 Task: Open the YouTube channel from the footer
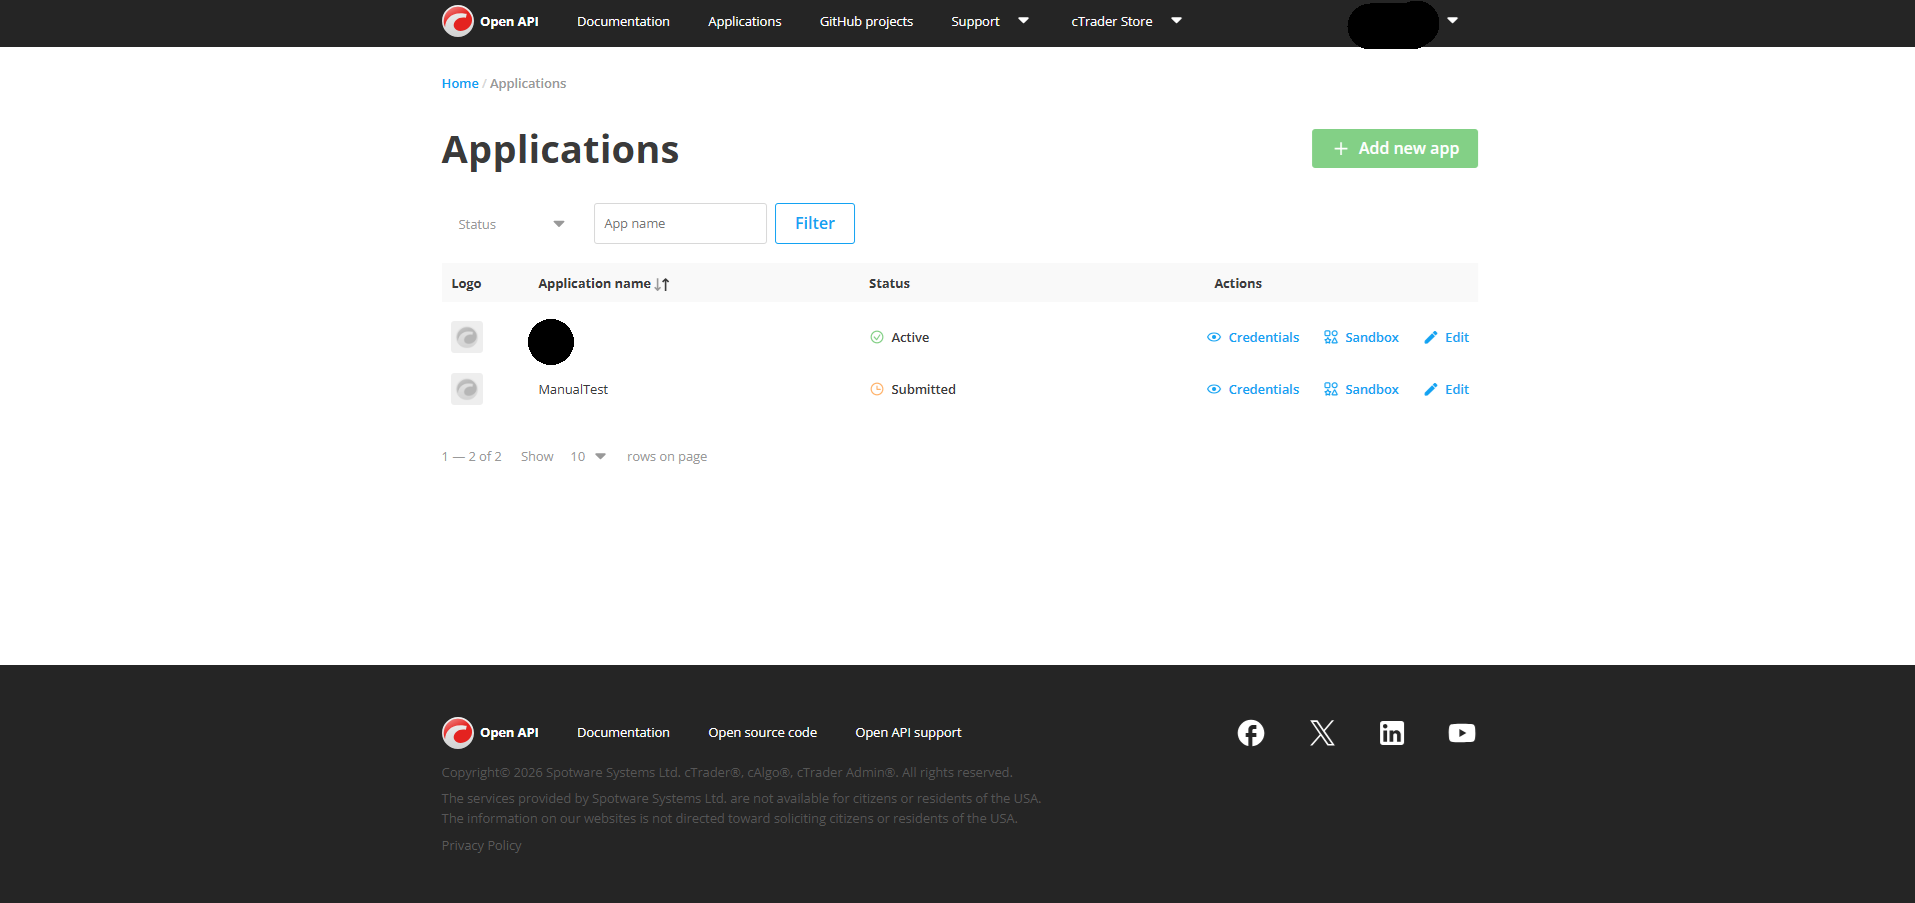coord(1461,733)
